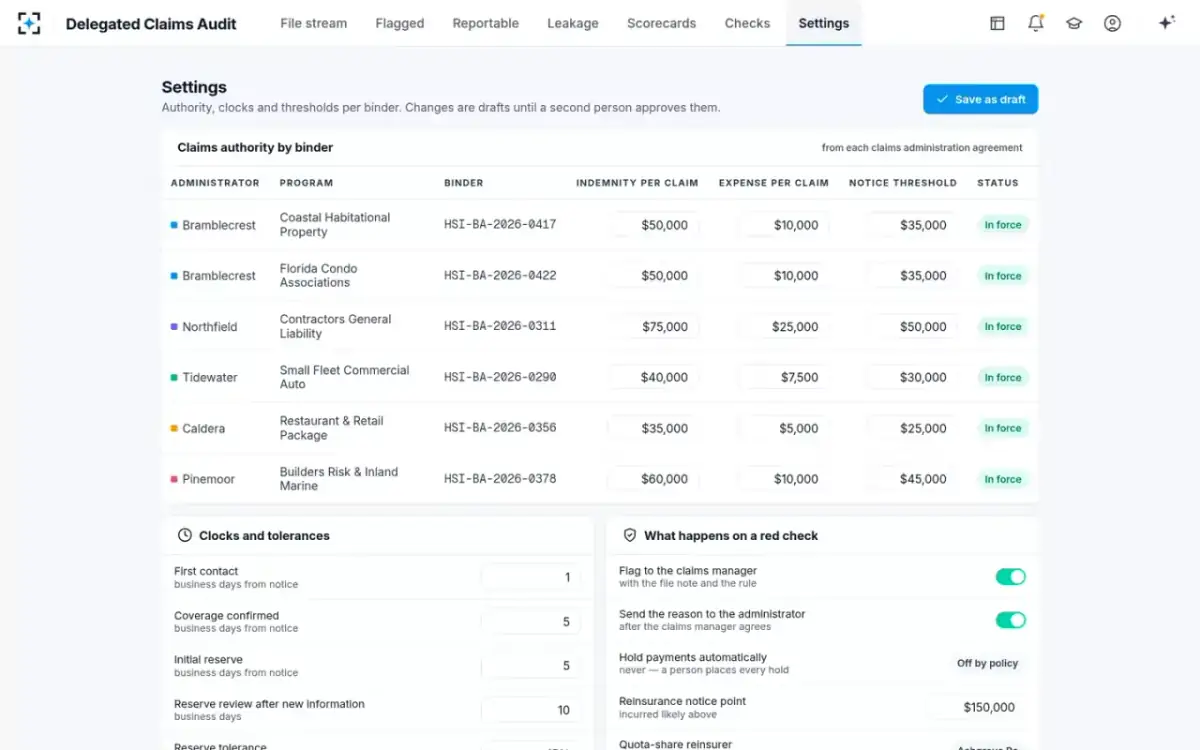This screenshot has height=750, width=1200.
Task: Edit Reserve review after new information field
Action: (531, 710)
